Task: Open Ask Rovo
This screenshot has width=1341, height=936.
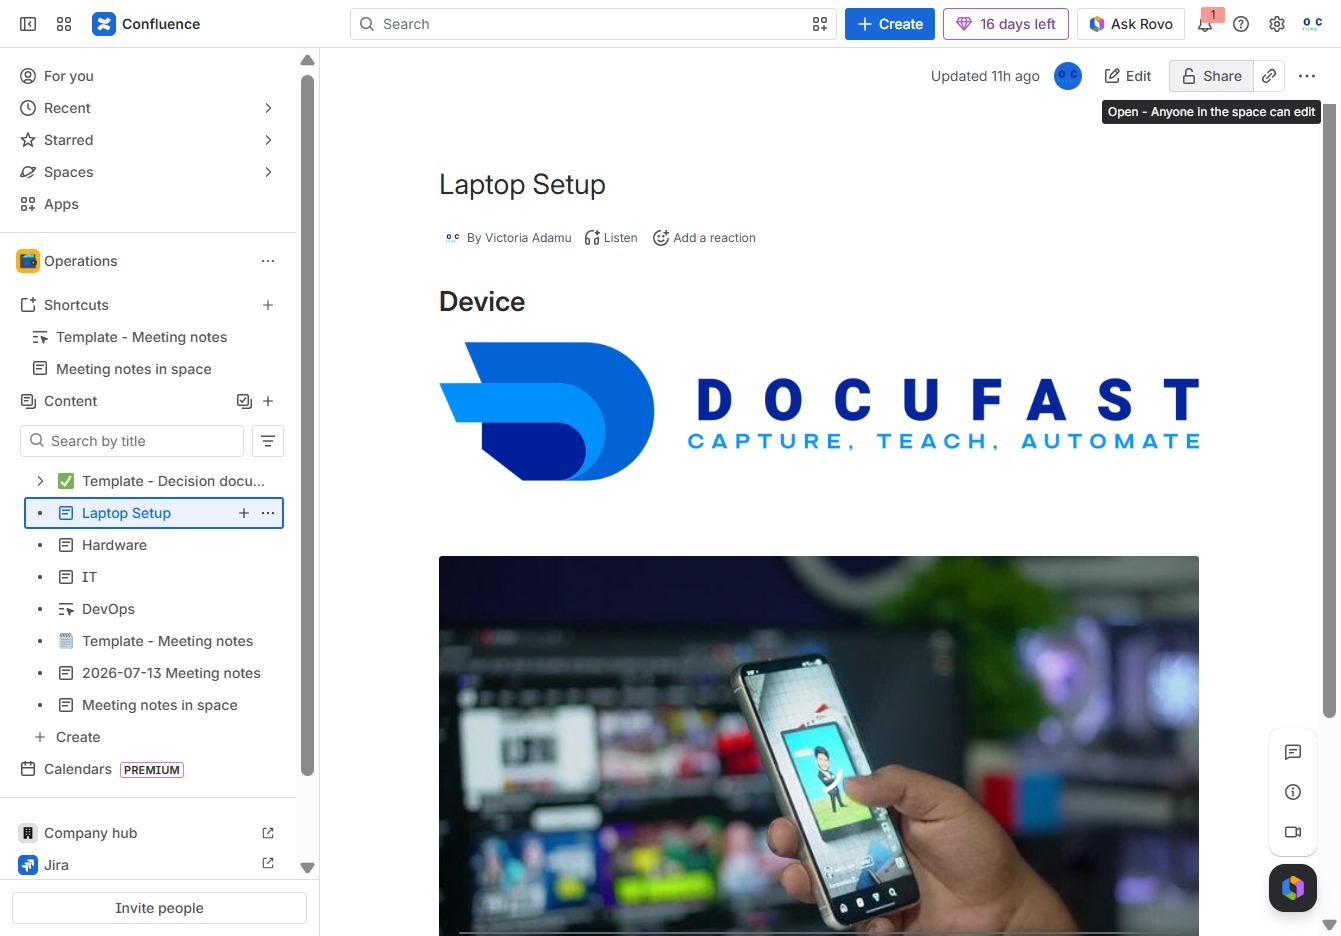Action: point(1131,24)
